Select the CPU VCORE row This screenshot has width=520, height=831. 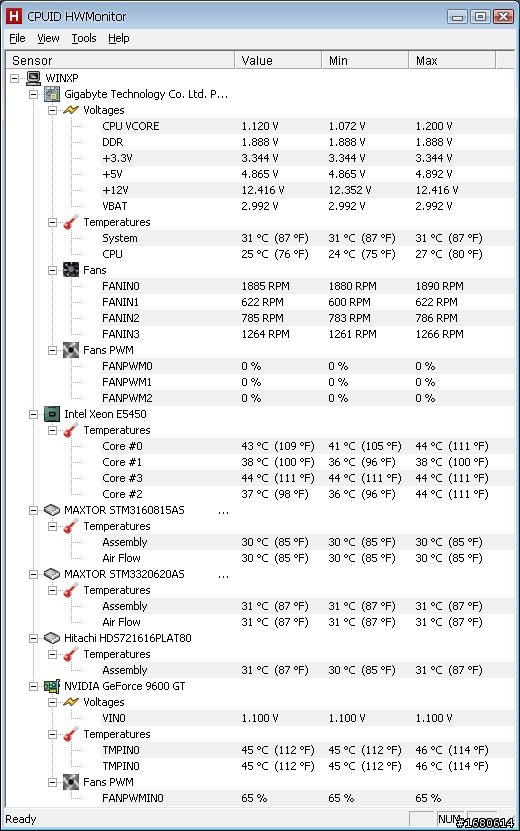pos(307,126)
